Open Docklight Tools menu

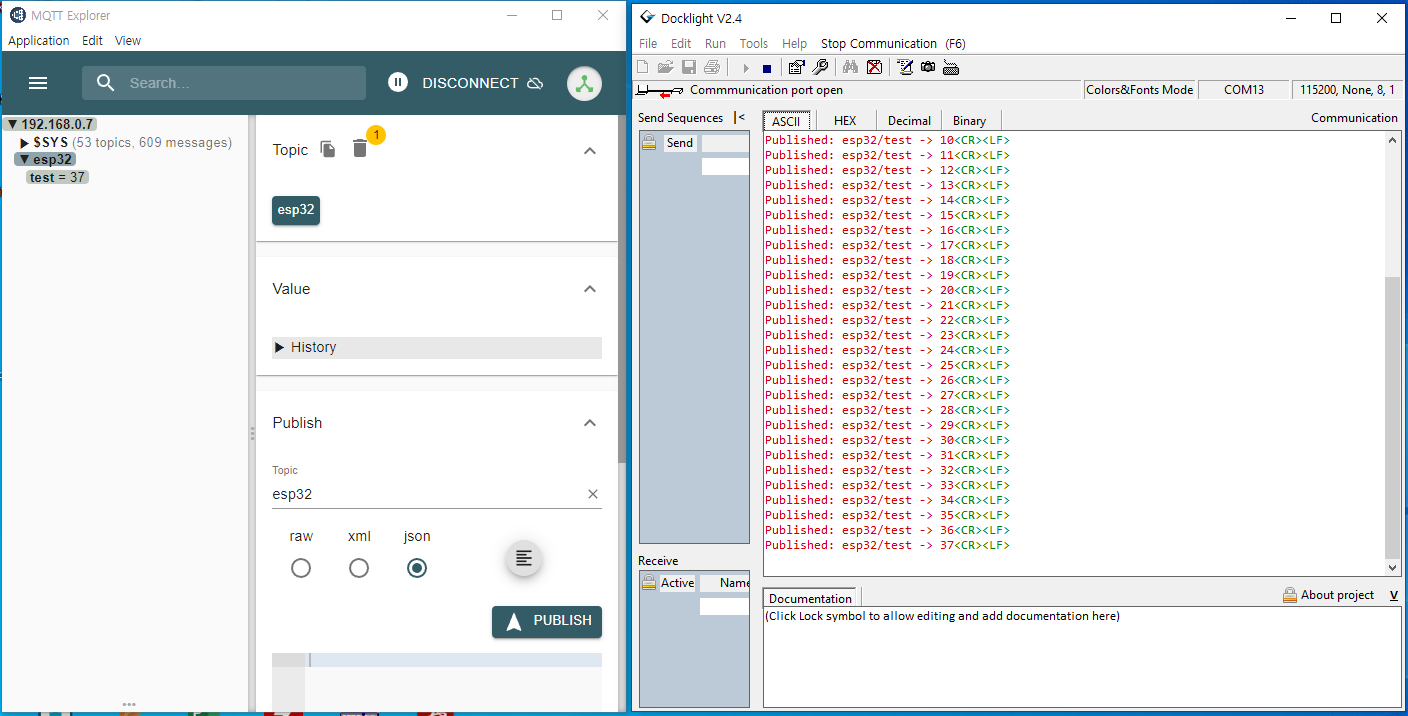tap(754, 44)
